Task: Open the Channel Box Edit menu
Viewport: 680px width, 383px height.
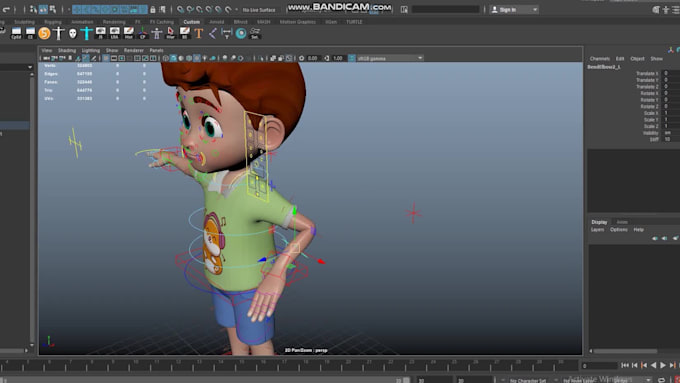Action: pyautogui.click(x=620, y=59)
